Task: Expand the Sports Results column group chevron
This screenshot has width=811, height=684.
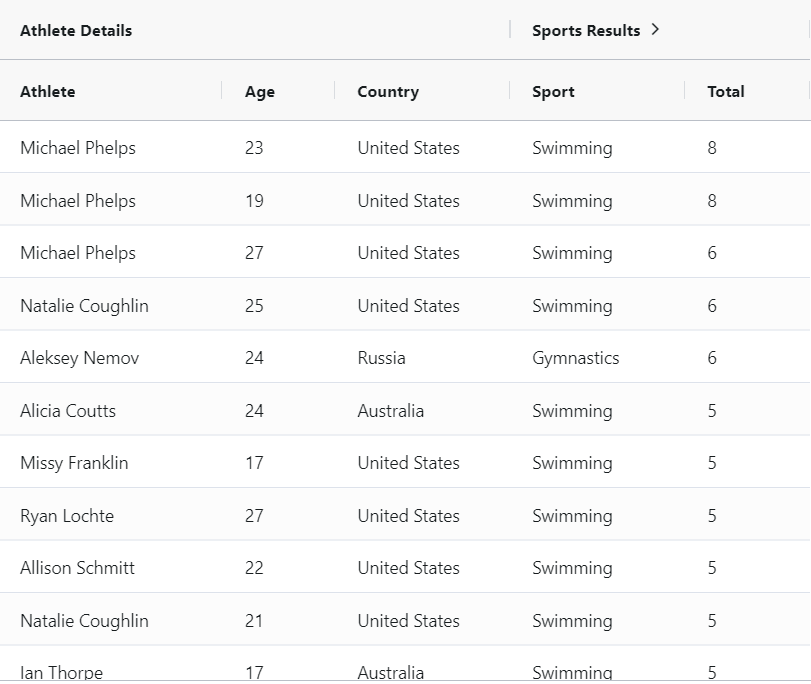Action: (655, 30)
